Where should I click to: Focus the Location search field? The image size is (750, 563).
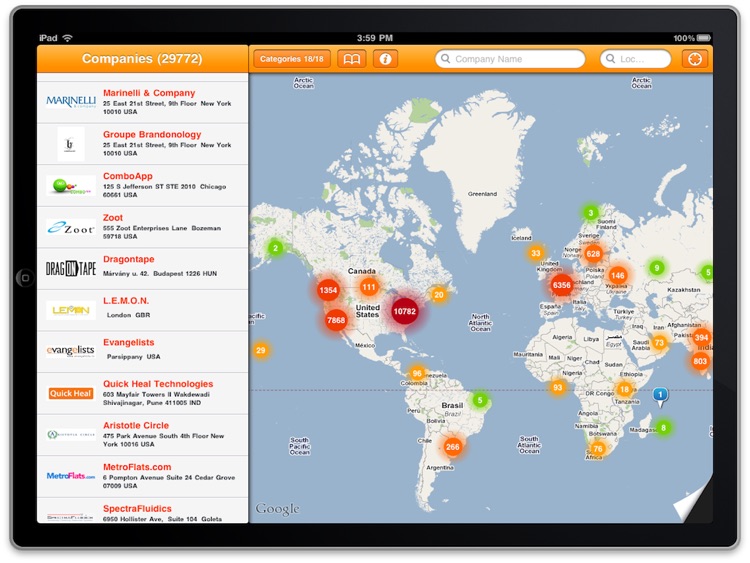pos(635,59)
